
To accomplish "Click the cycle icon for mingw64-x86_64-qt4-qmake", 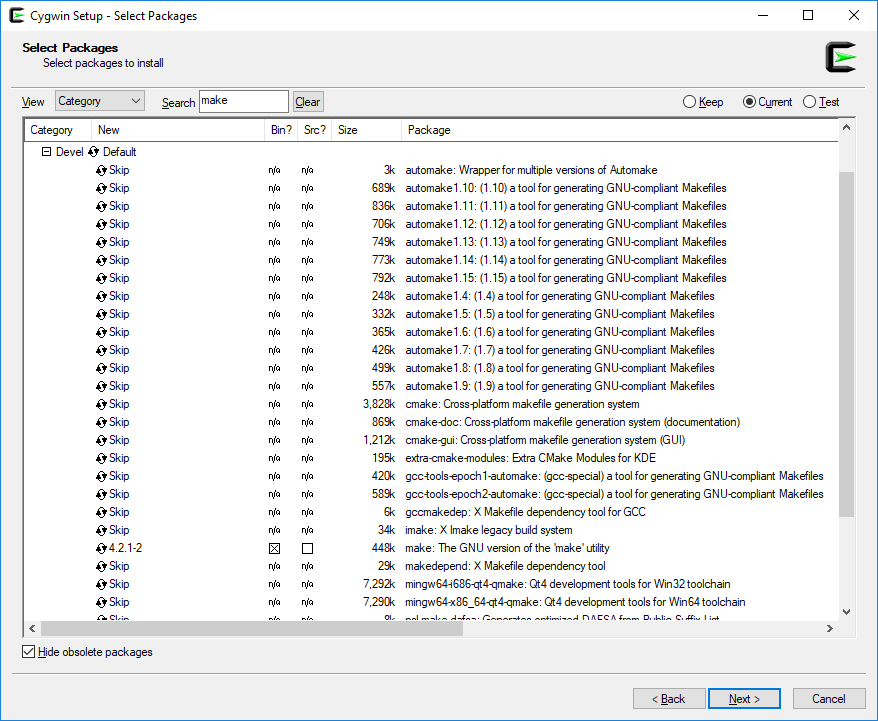I will coord(101,602).
